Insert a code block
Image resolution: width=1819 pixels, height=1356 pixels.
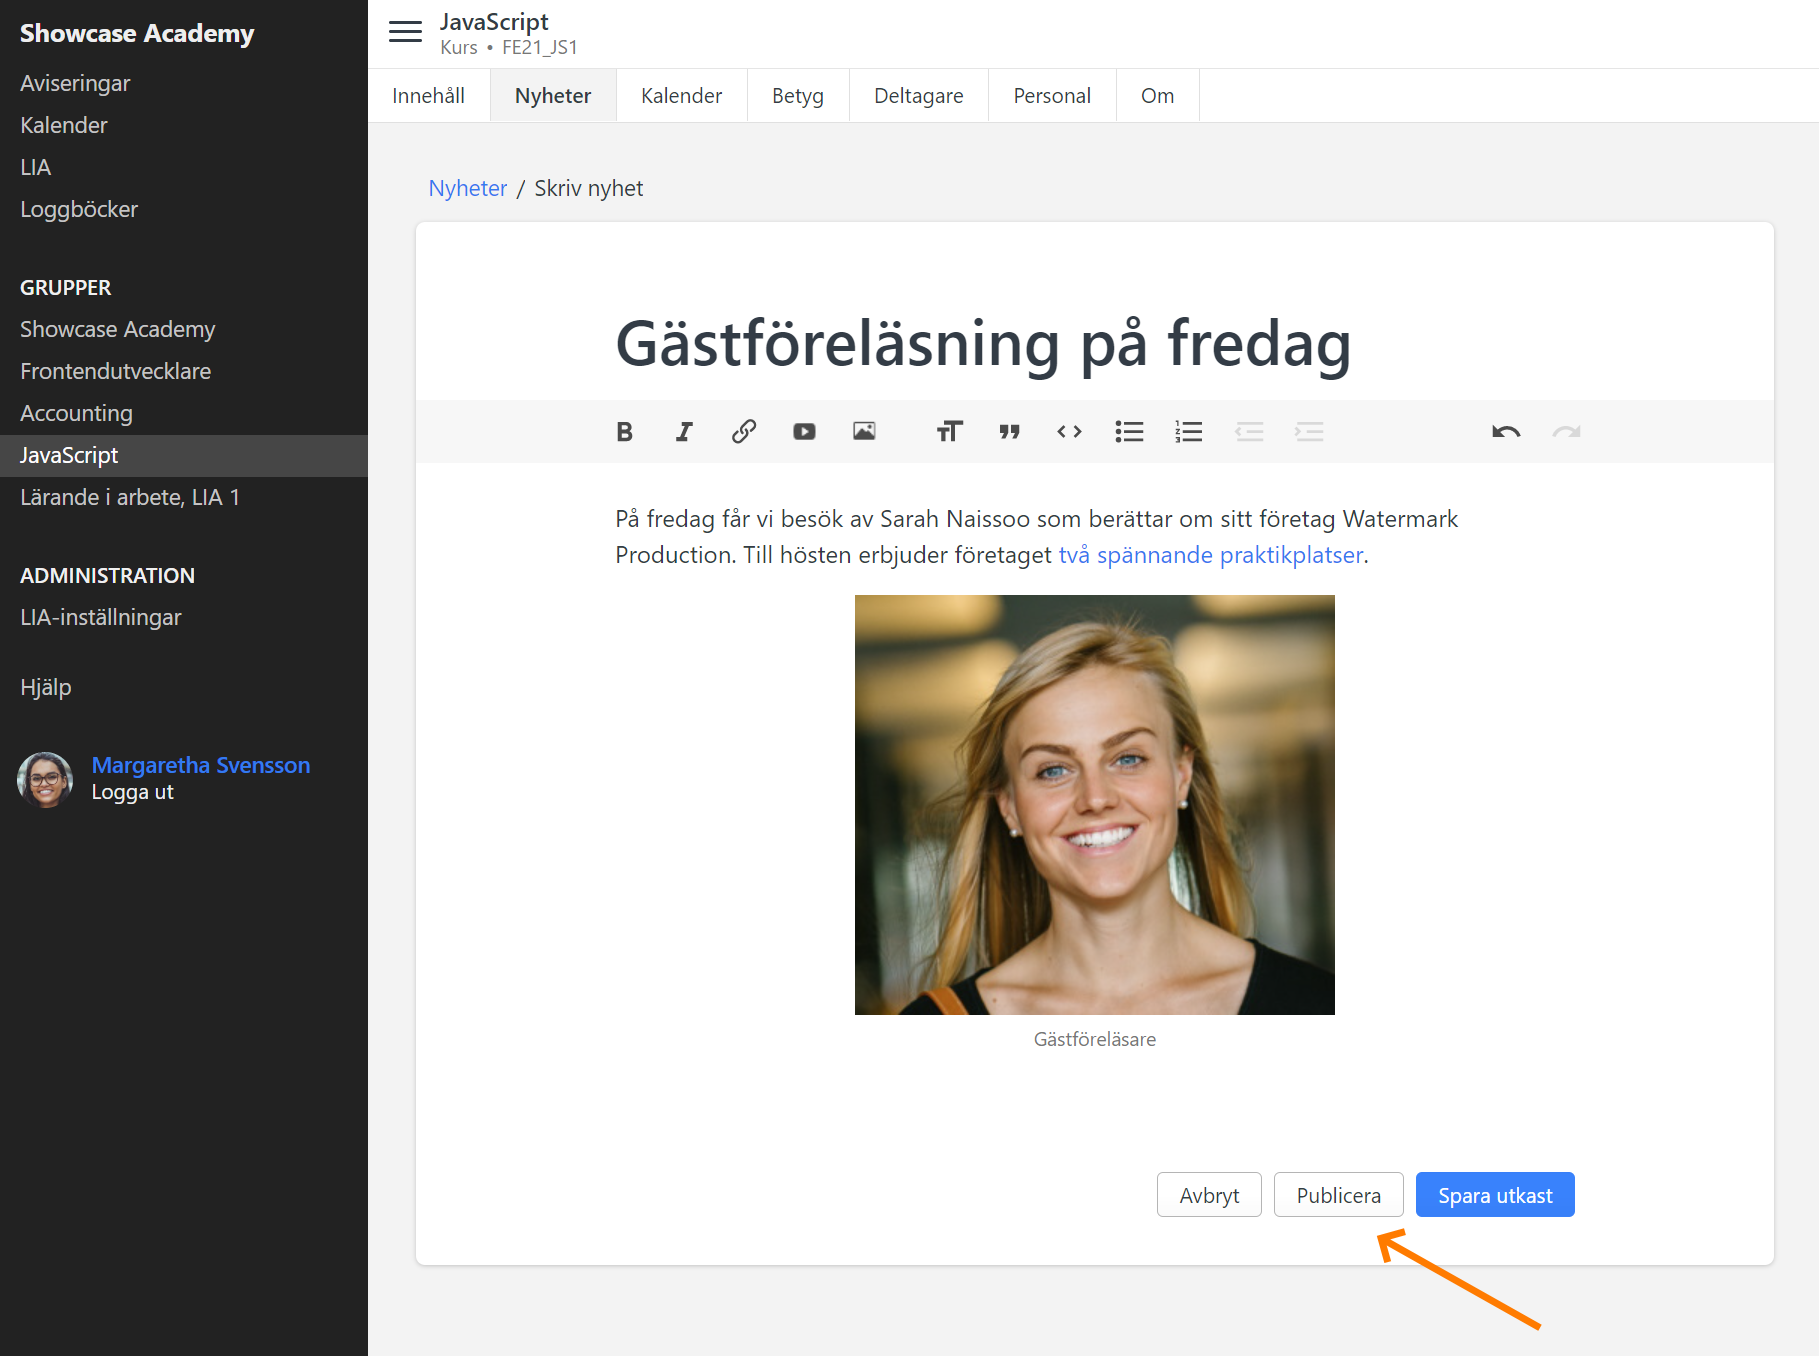point(1069,432)
